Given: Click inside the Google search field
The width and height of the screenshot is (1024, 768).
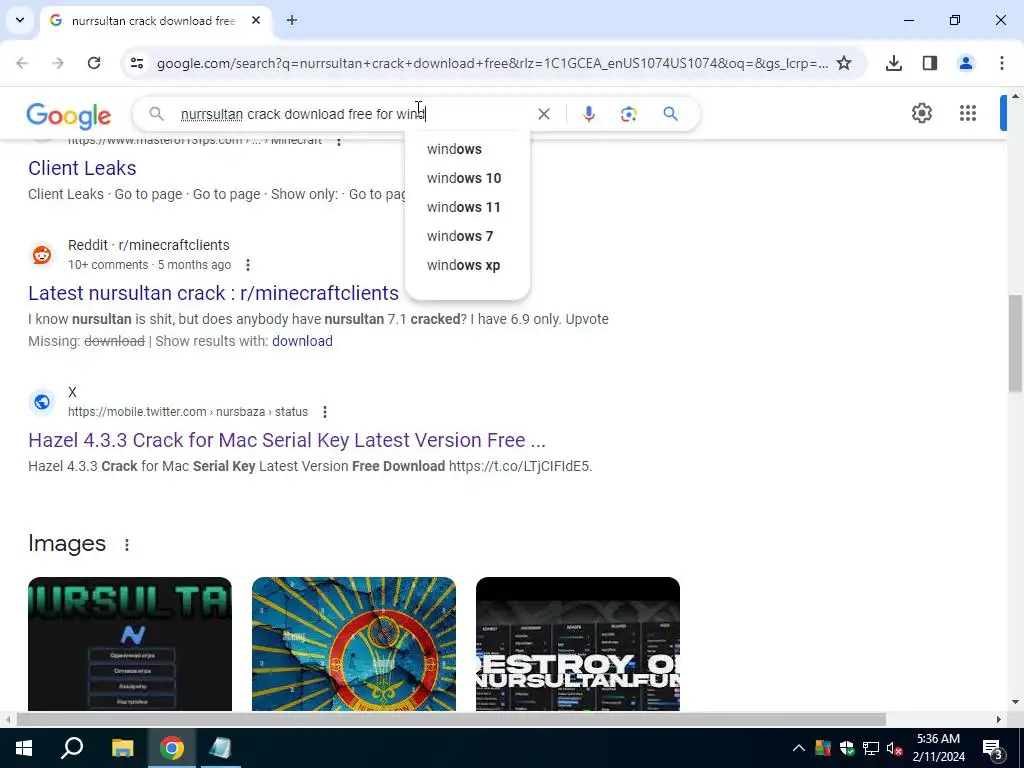Looking at the screenshot, I should point(353,114).
